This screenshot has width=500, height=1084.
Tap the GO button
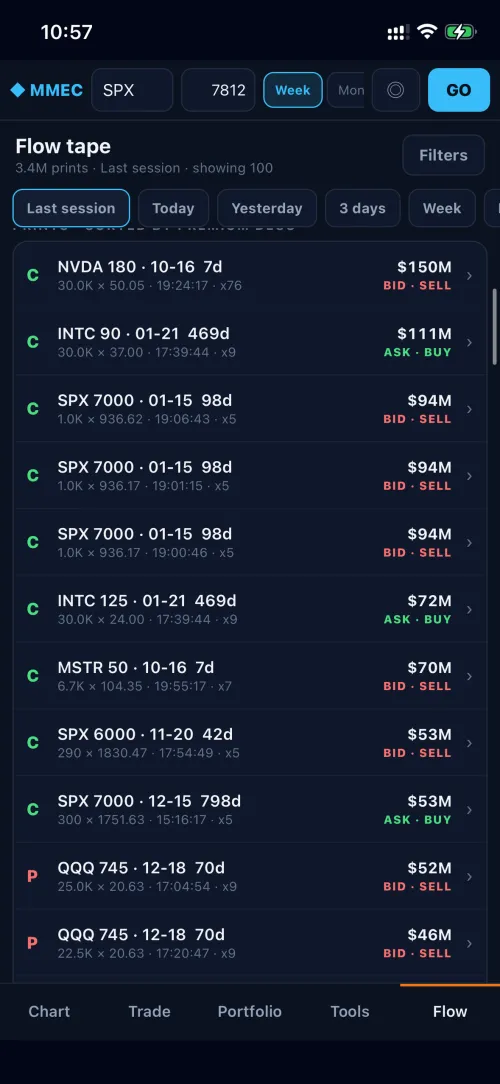459,90
